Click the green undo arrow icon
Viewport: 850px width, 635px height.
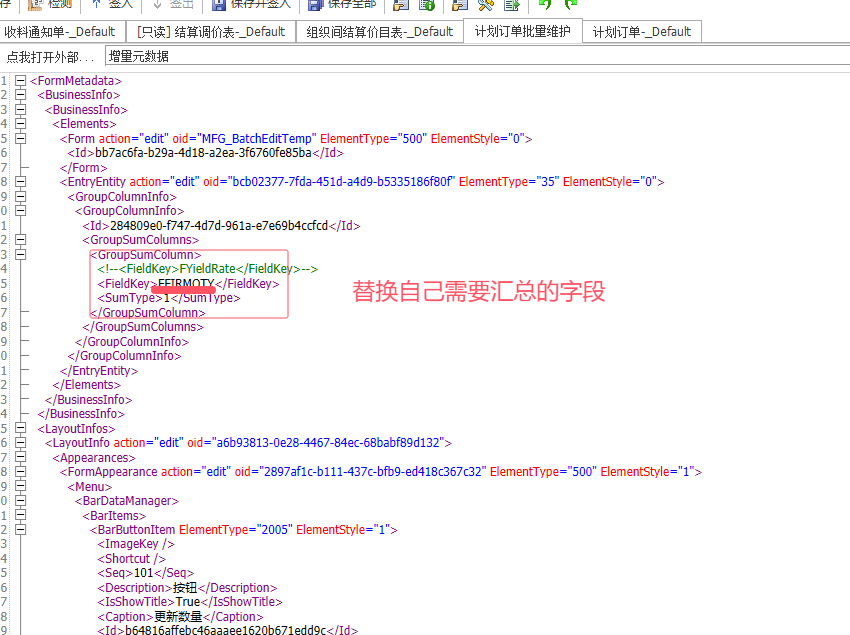click(545, 5)
